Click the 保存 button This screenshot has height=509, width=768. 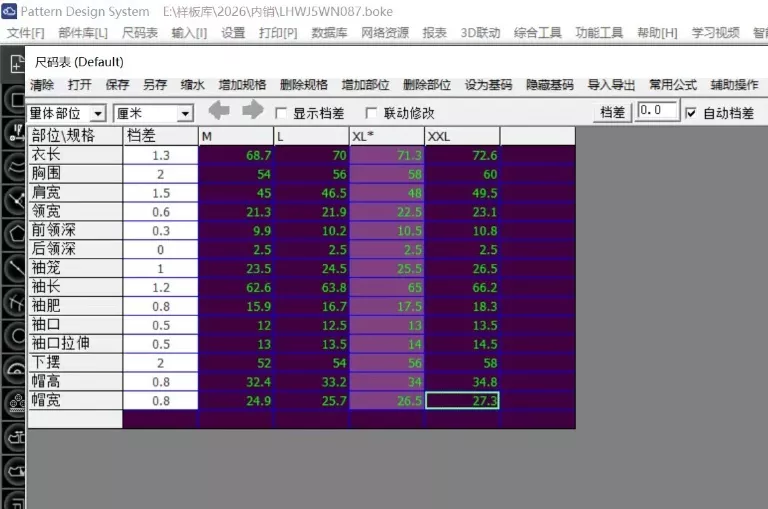pos(117,85)
